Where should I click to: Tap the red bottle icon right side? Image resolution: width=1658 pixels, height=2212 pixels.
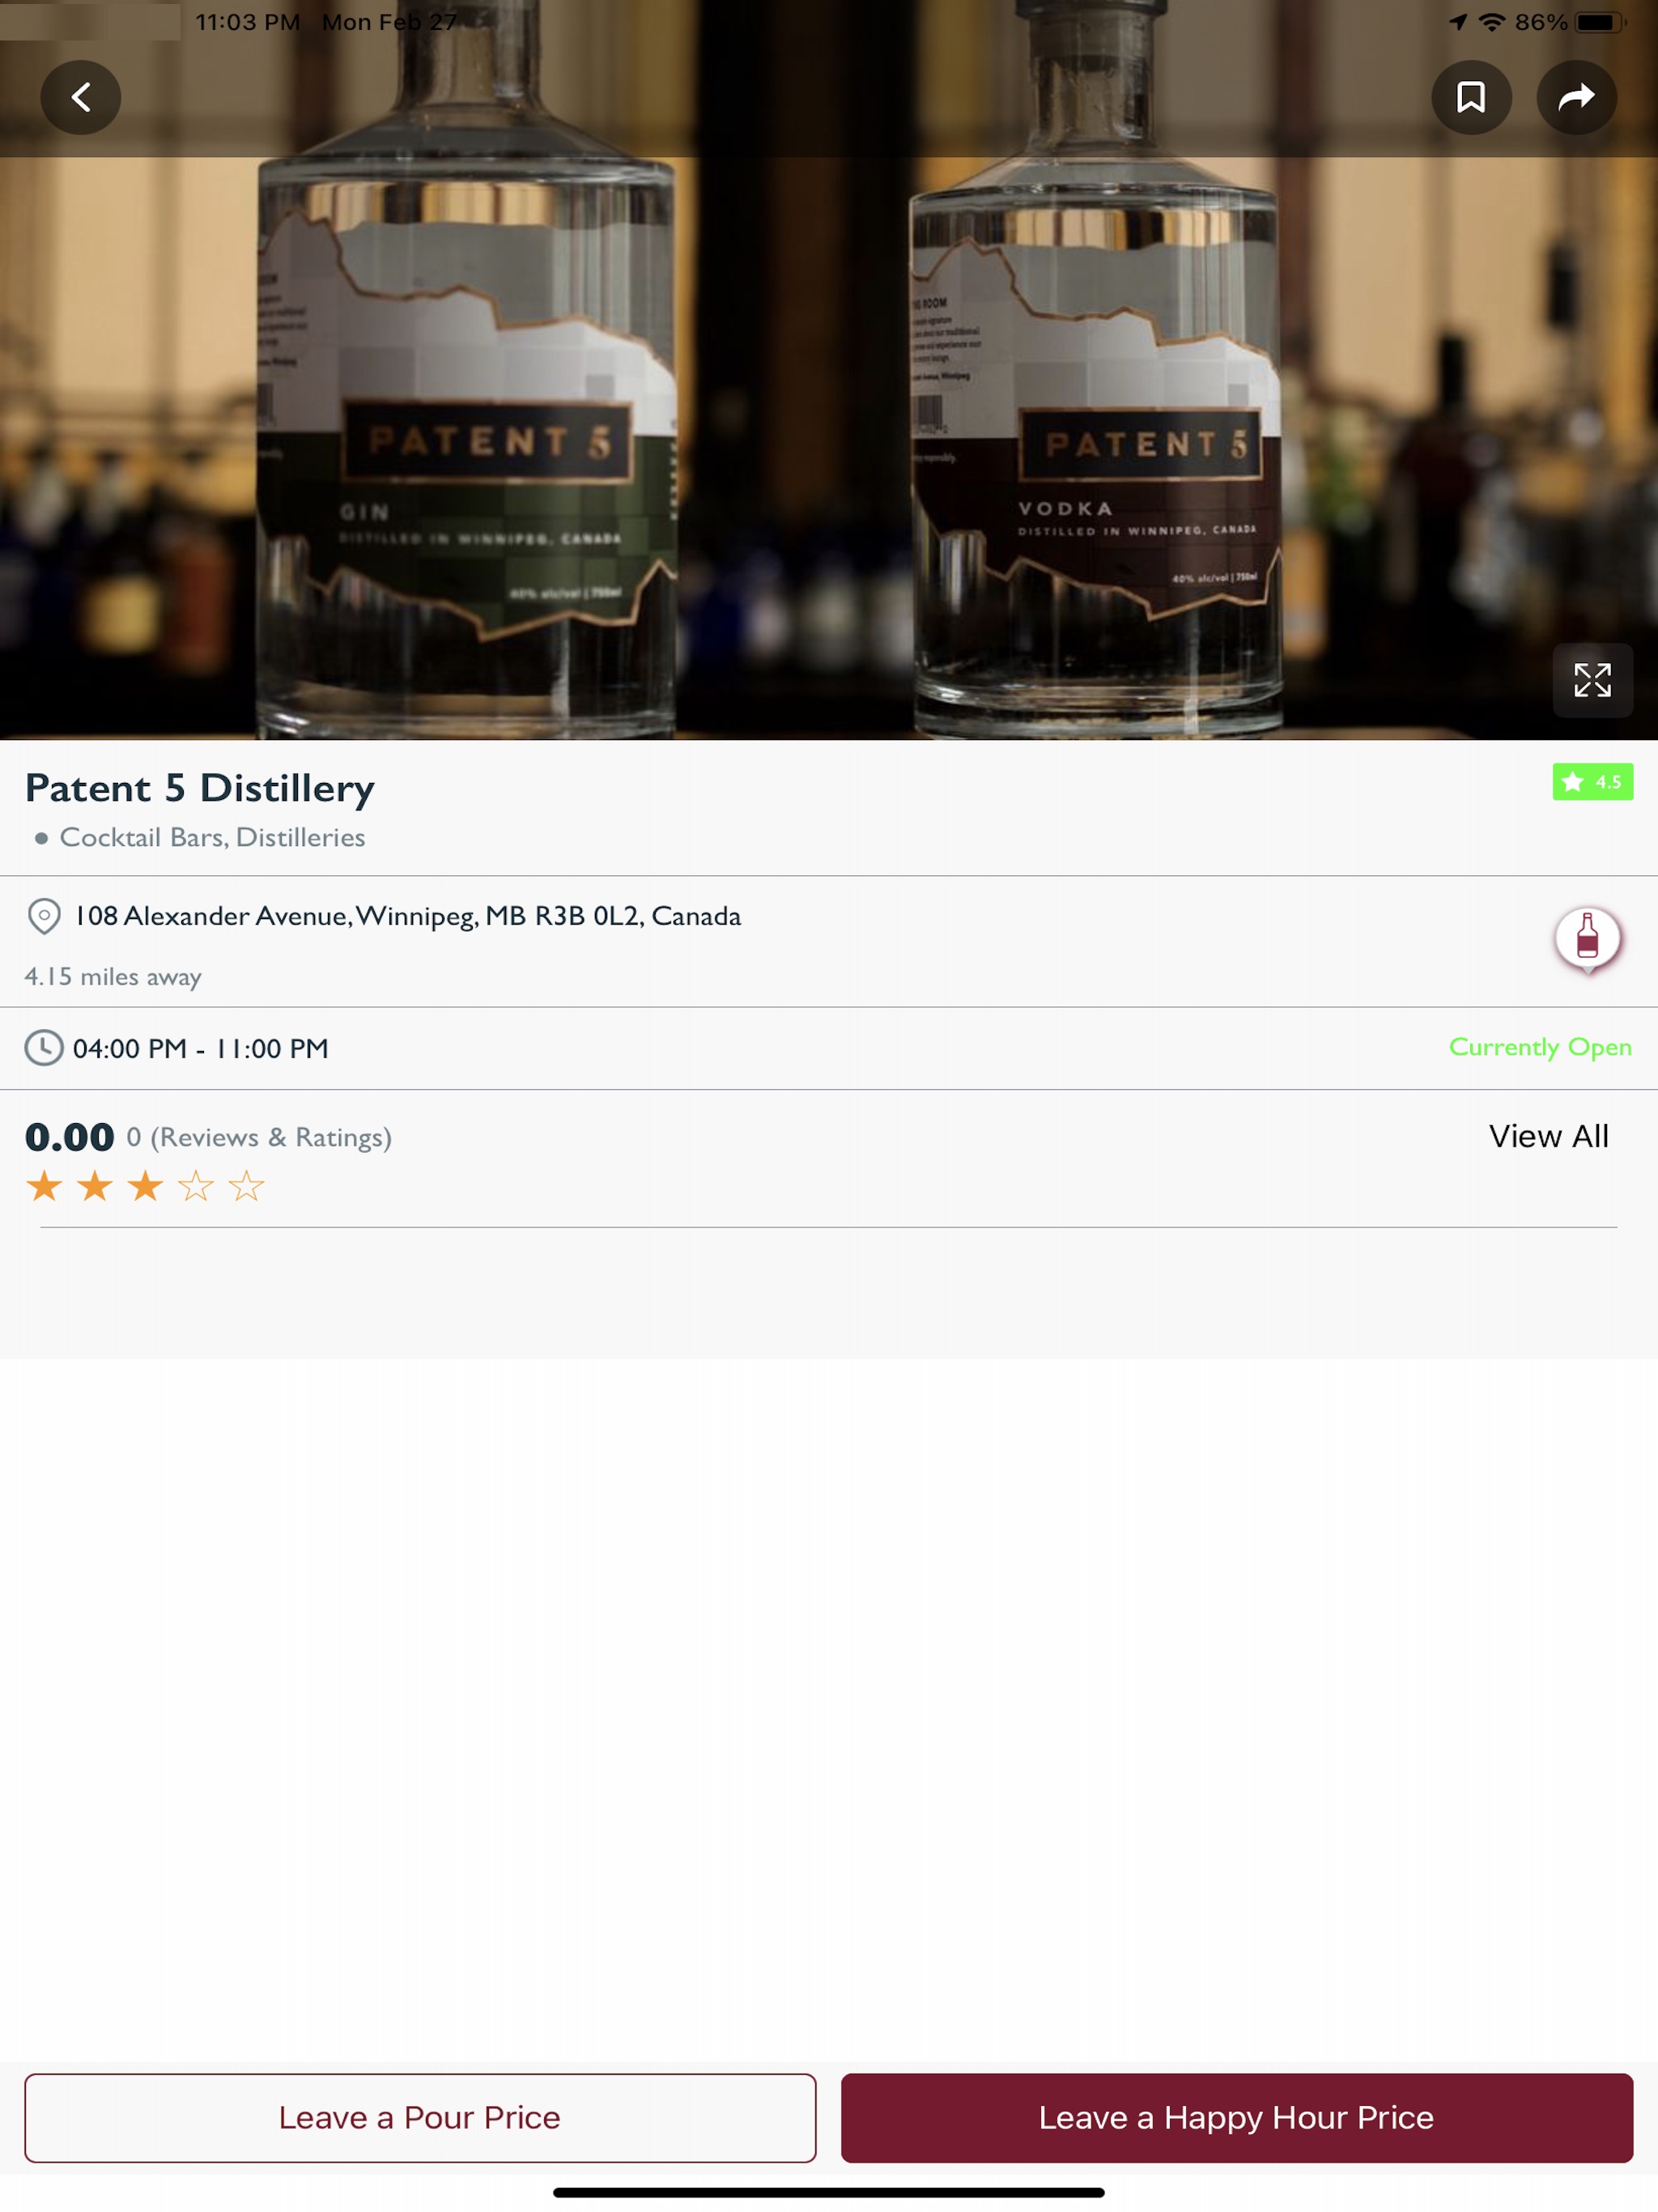pyautogui.click(x=1587, y=937)
